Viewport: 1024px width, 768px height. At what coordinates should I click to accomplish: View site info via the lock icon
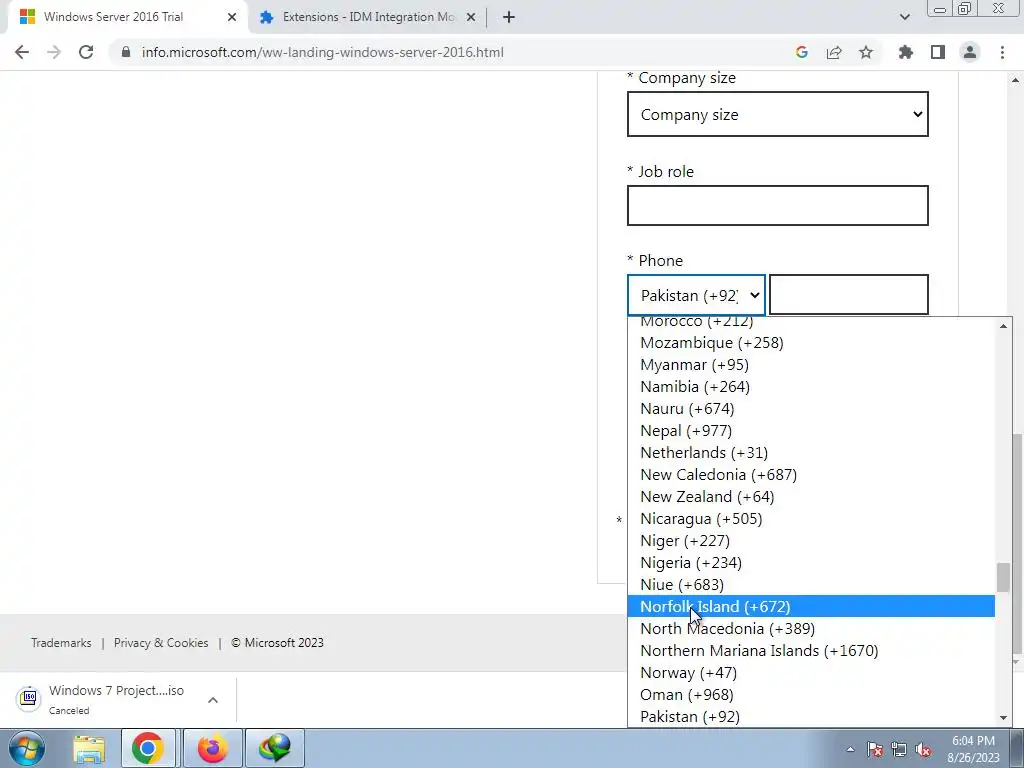pos(126,52)
